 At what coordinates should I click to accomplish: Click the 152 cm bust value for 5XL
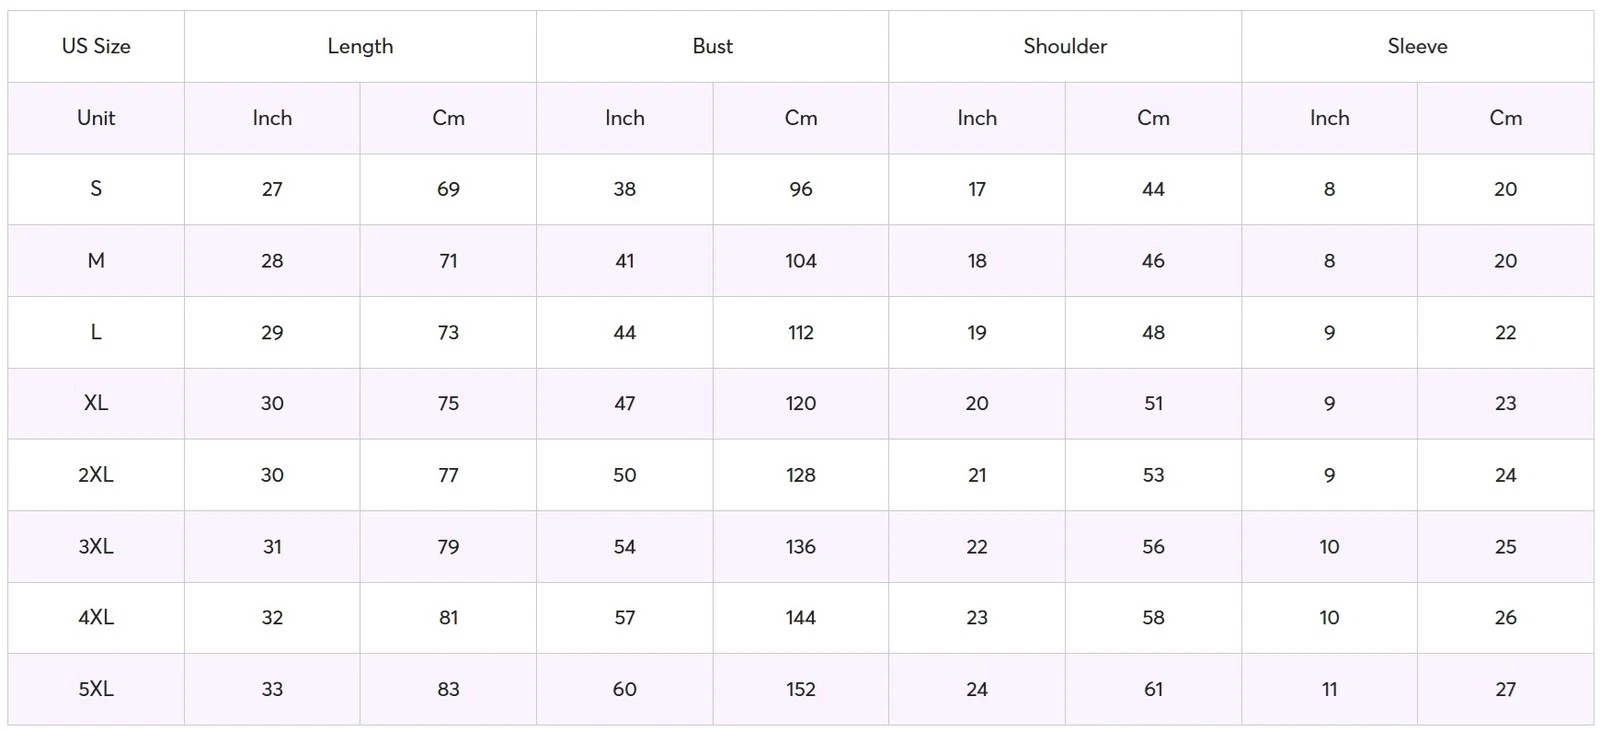[801, 689]
